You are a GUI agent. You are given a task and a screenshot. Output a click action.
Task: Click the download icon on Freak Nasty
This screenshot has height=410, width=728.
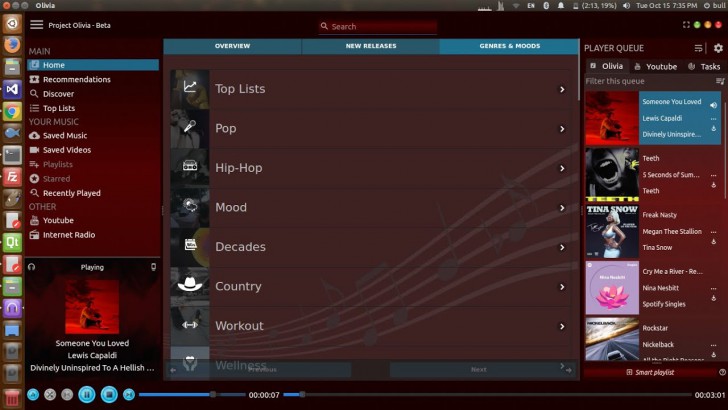pos(713,241)
